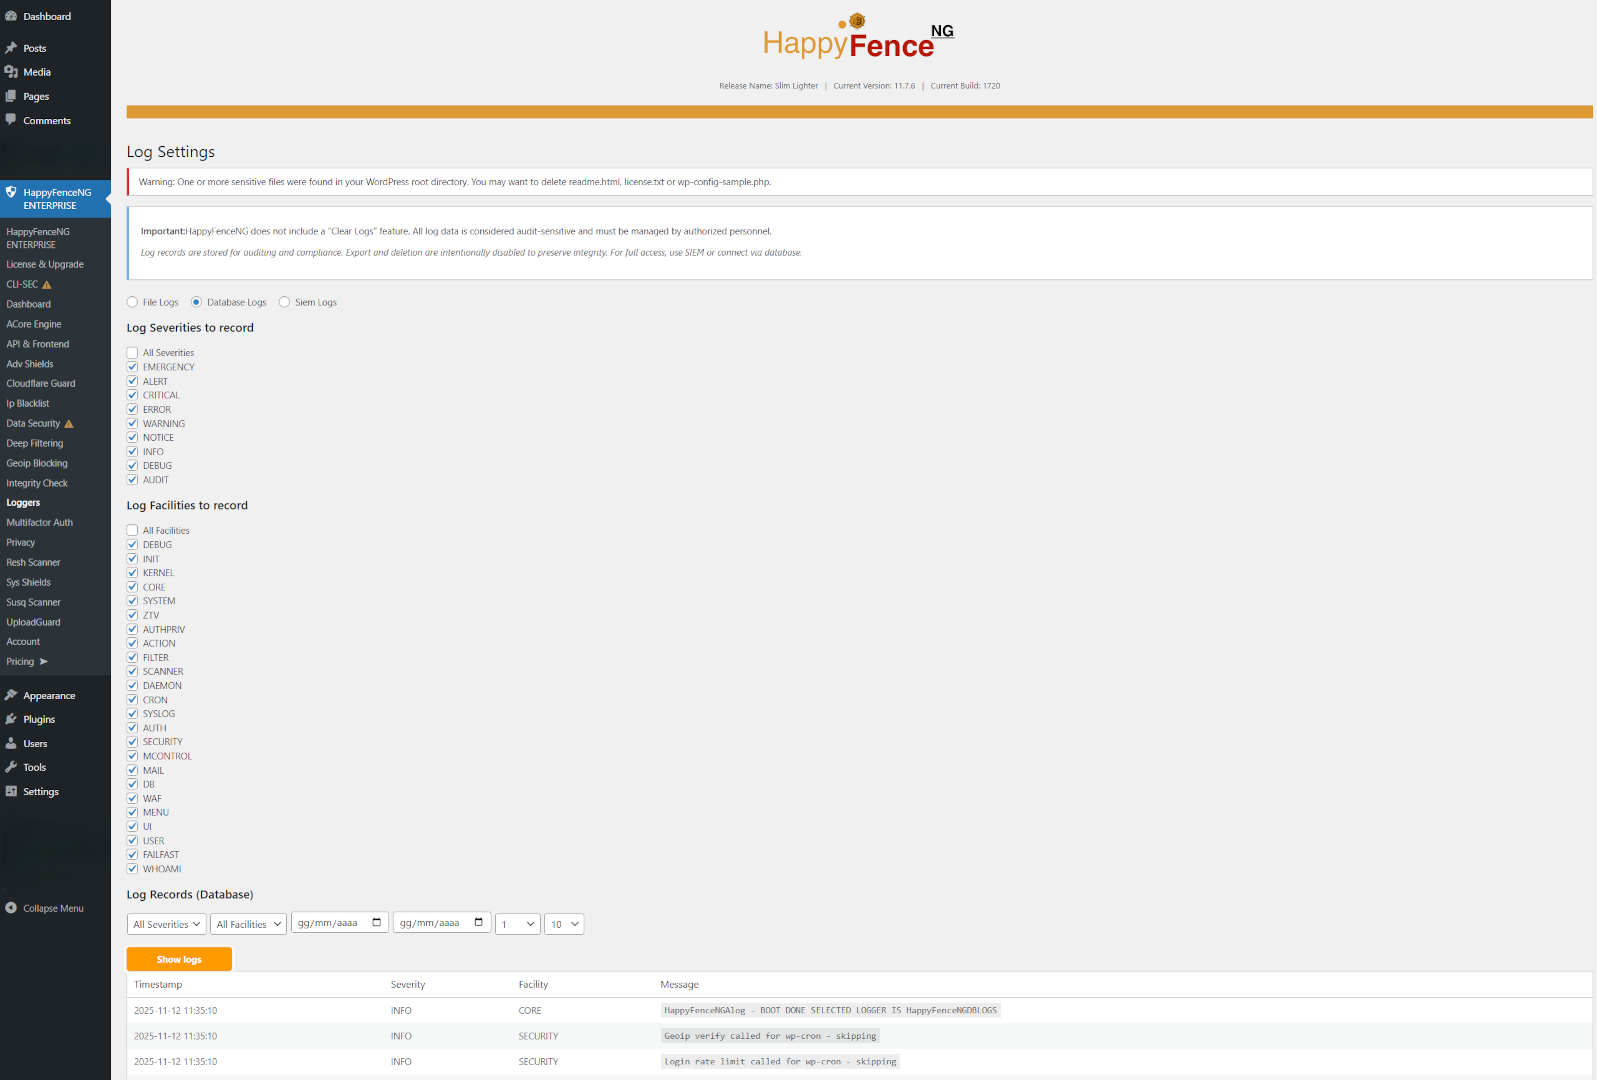Check the All Severities checkbox
Screen dimensions: 1597x1080
[132, 353]
